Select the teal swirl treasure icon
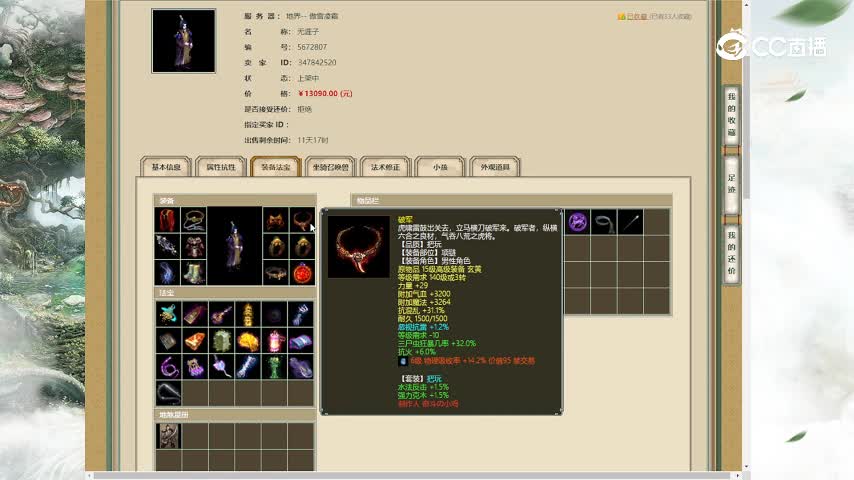 pyautogui.click(x=168, y=314)
